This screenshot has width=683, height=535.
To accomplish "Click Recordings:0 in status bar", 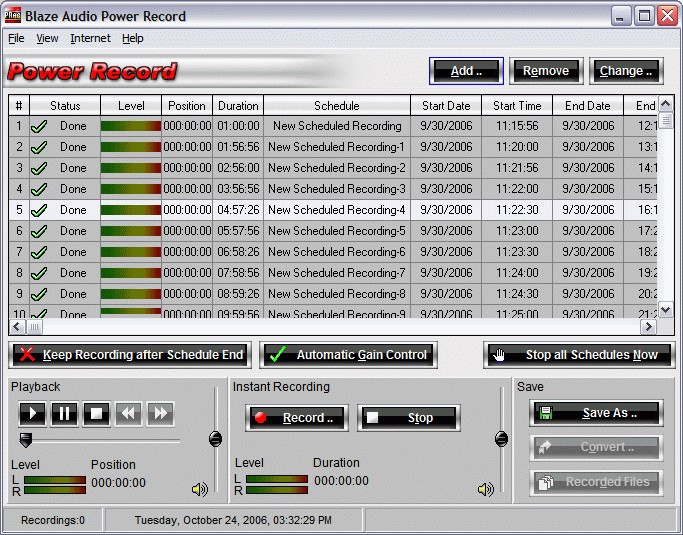I will pos(53,520).
